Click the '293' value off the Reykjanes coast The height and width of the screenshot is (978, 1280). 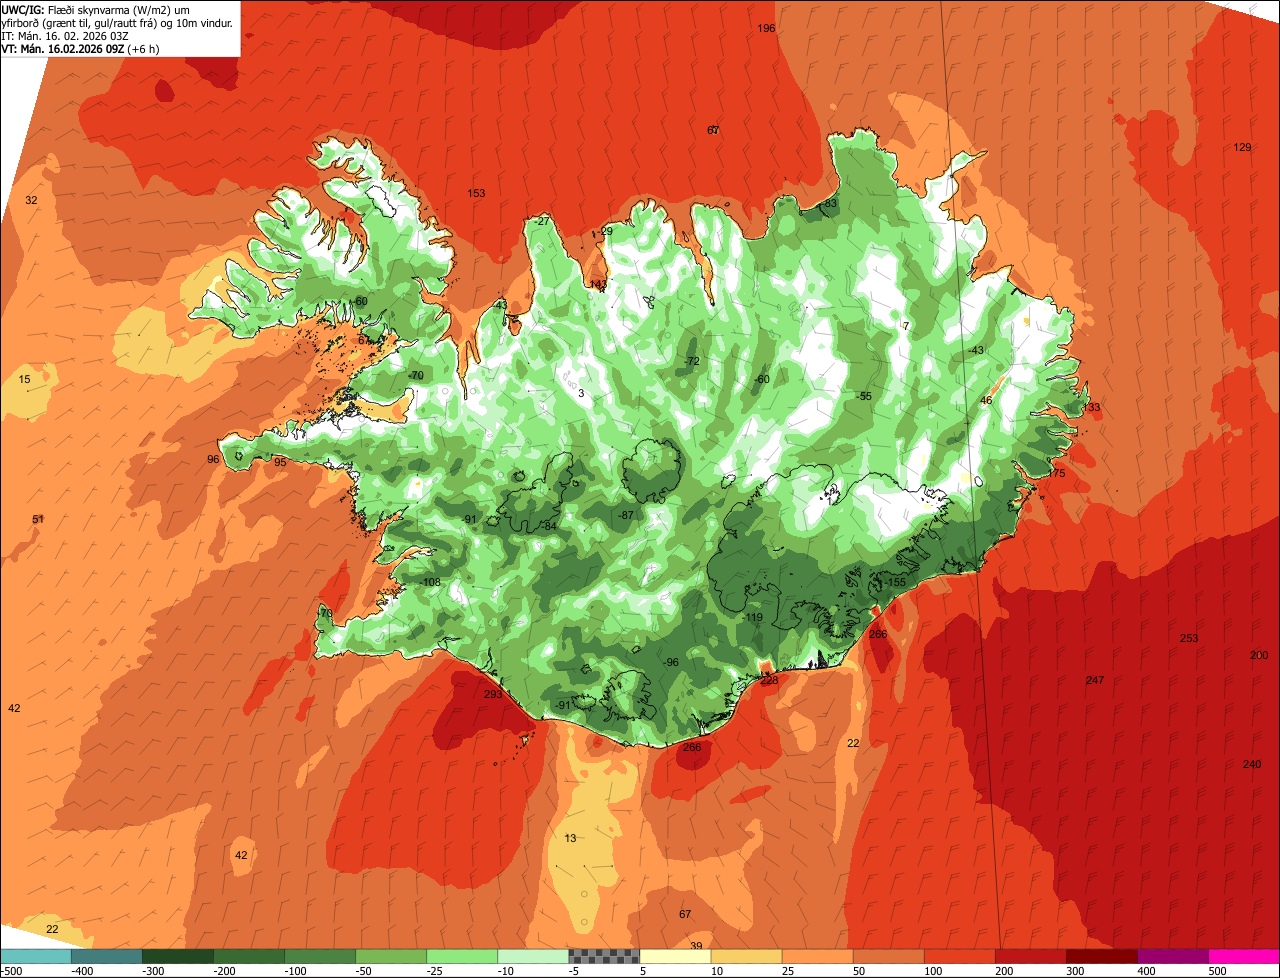[x=492, y=694]
